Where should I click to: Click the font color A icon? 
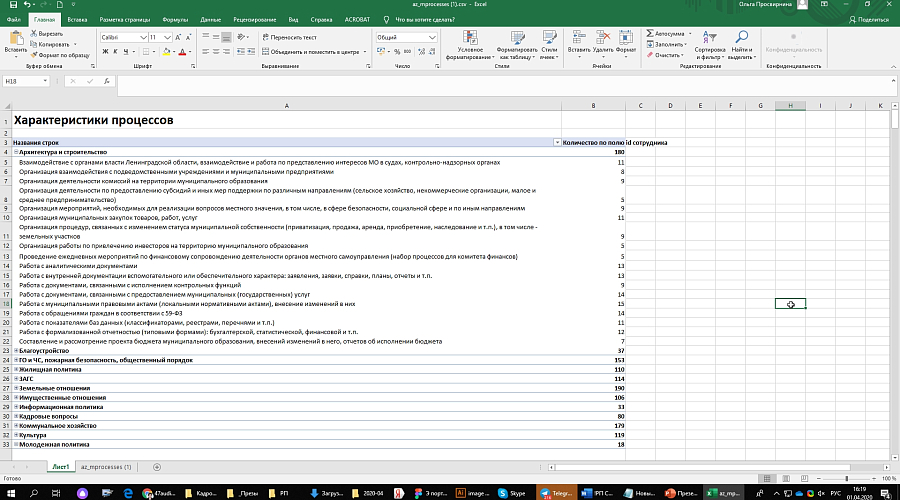point(182,52)
